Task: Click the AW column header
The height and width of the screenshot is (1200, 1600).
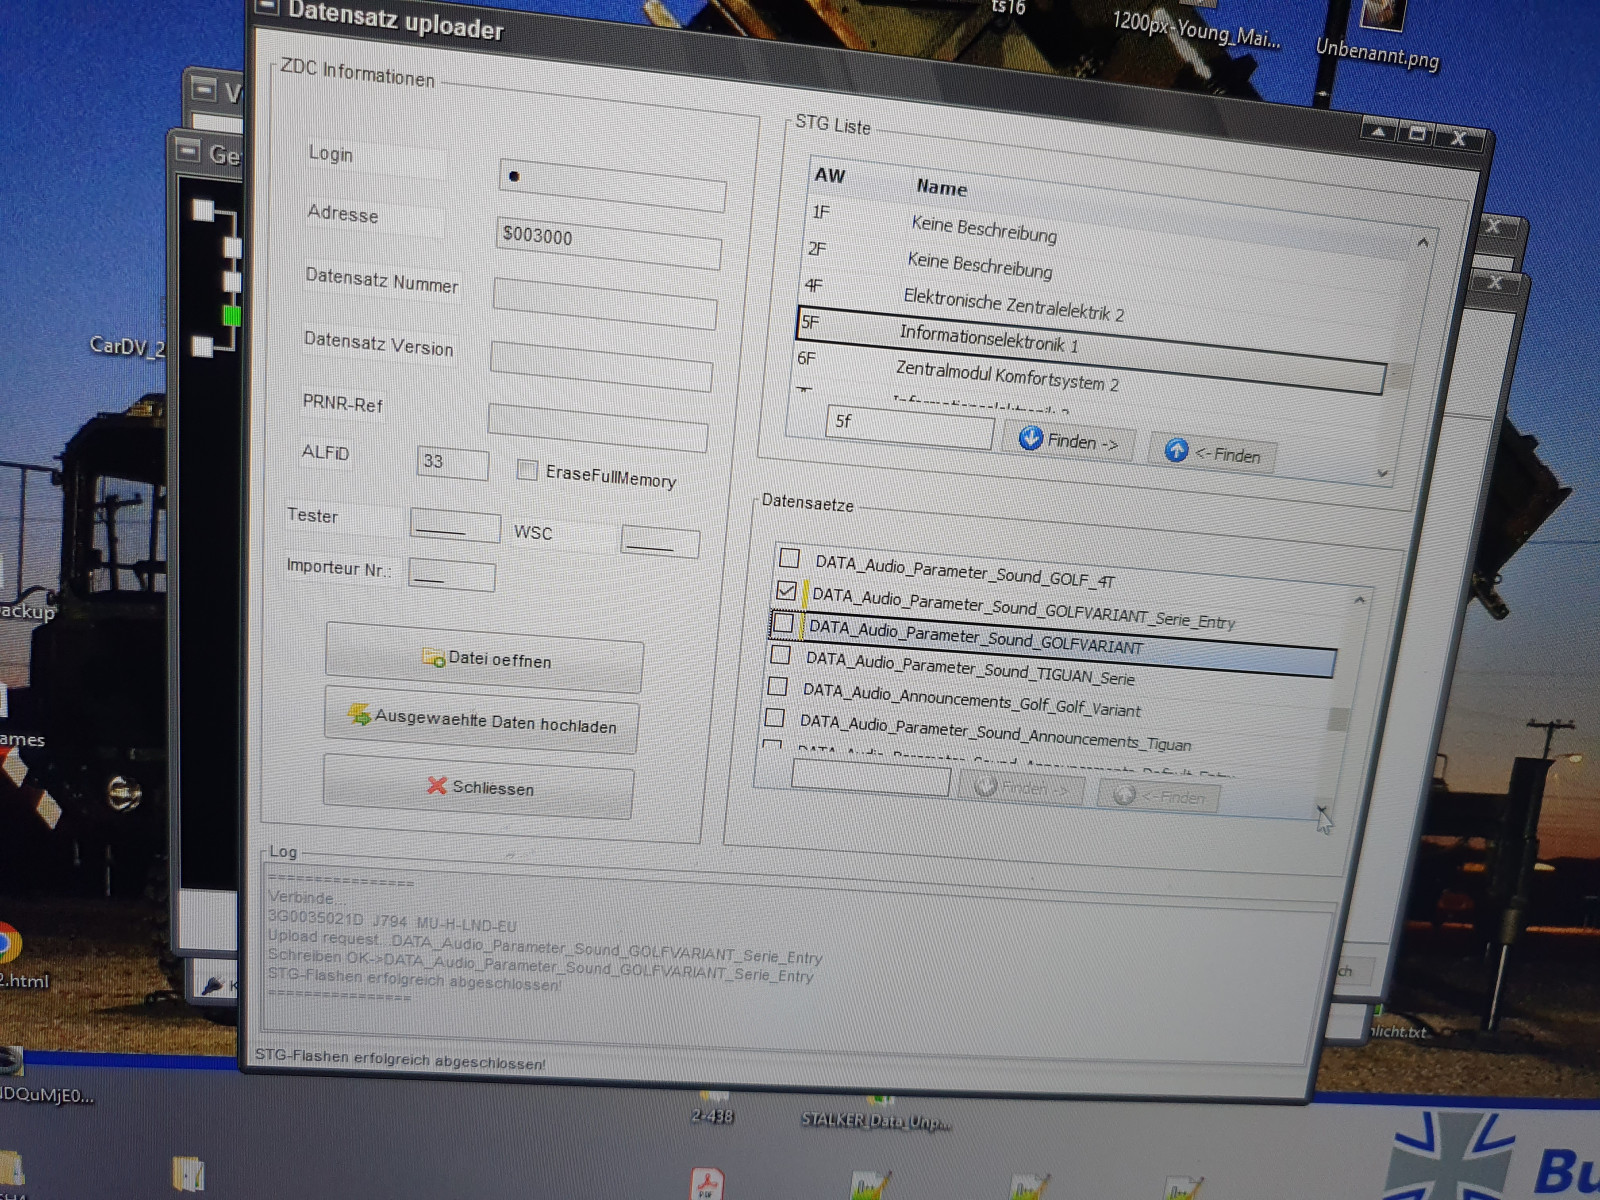Action: click(x=829, y=175)
